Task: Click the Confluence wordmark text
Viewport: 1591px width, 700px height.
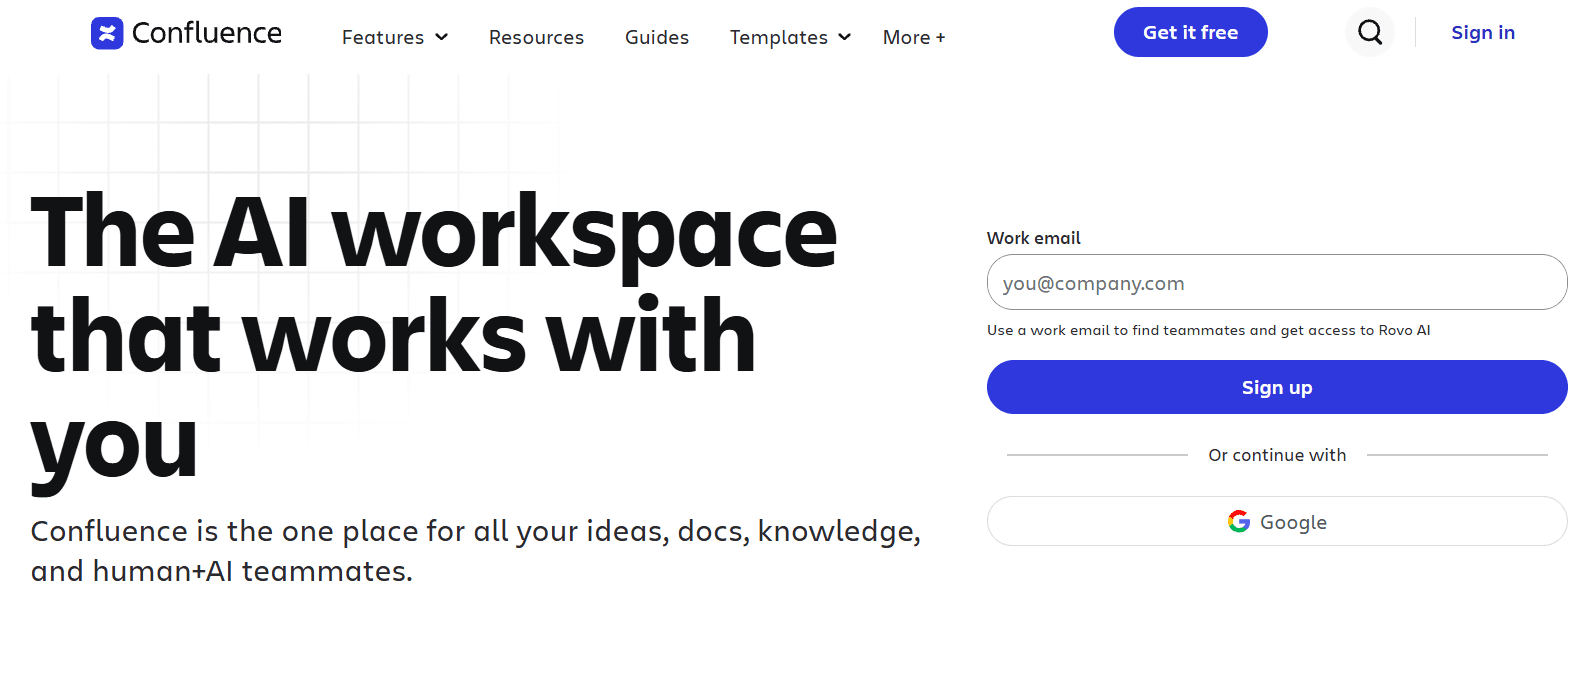Action: pyautogui.click(x=207, y=33)
